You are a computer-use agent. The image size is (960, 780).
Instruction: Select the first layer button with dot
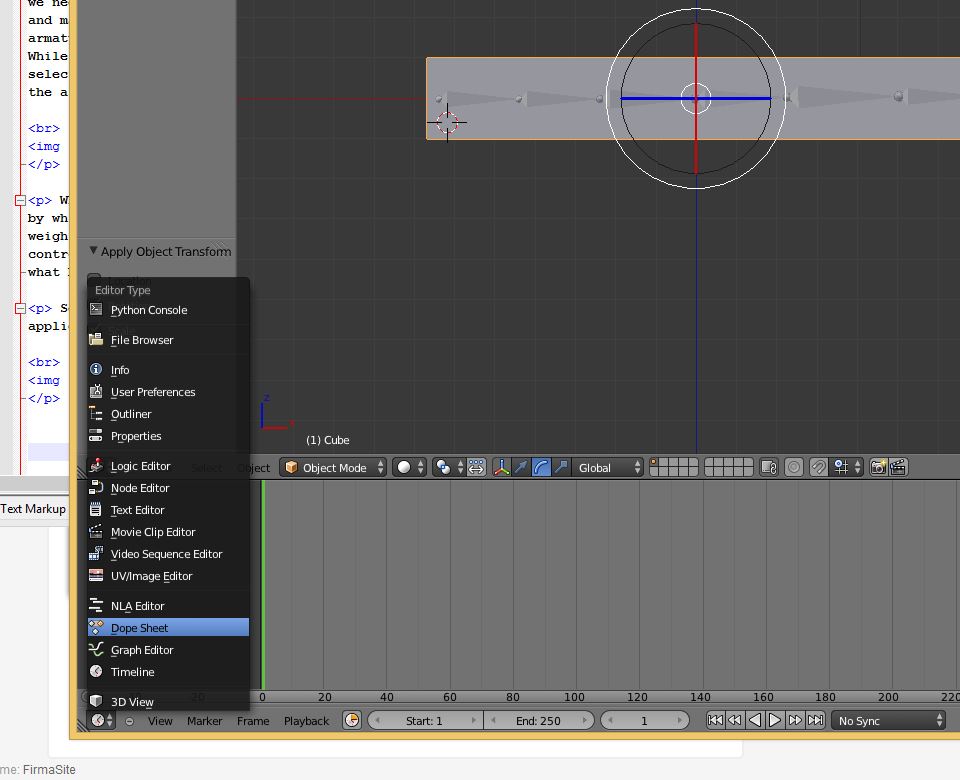[x=654, y=463]
